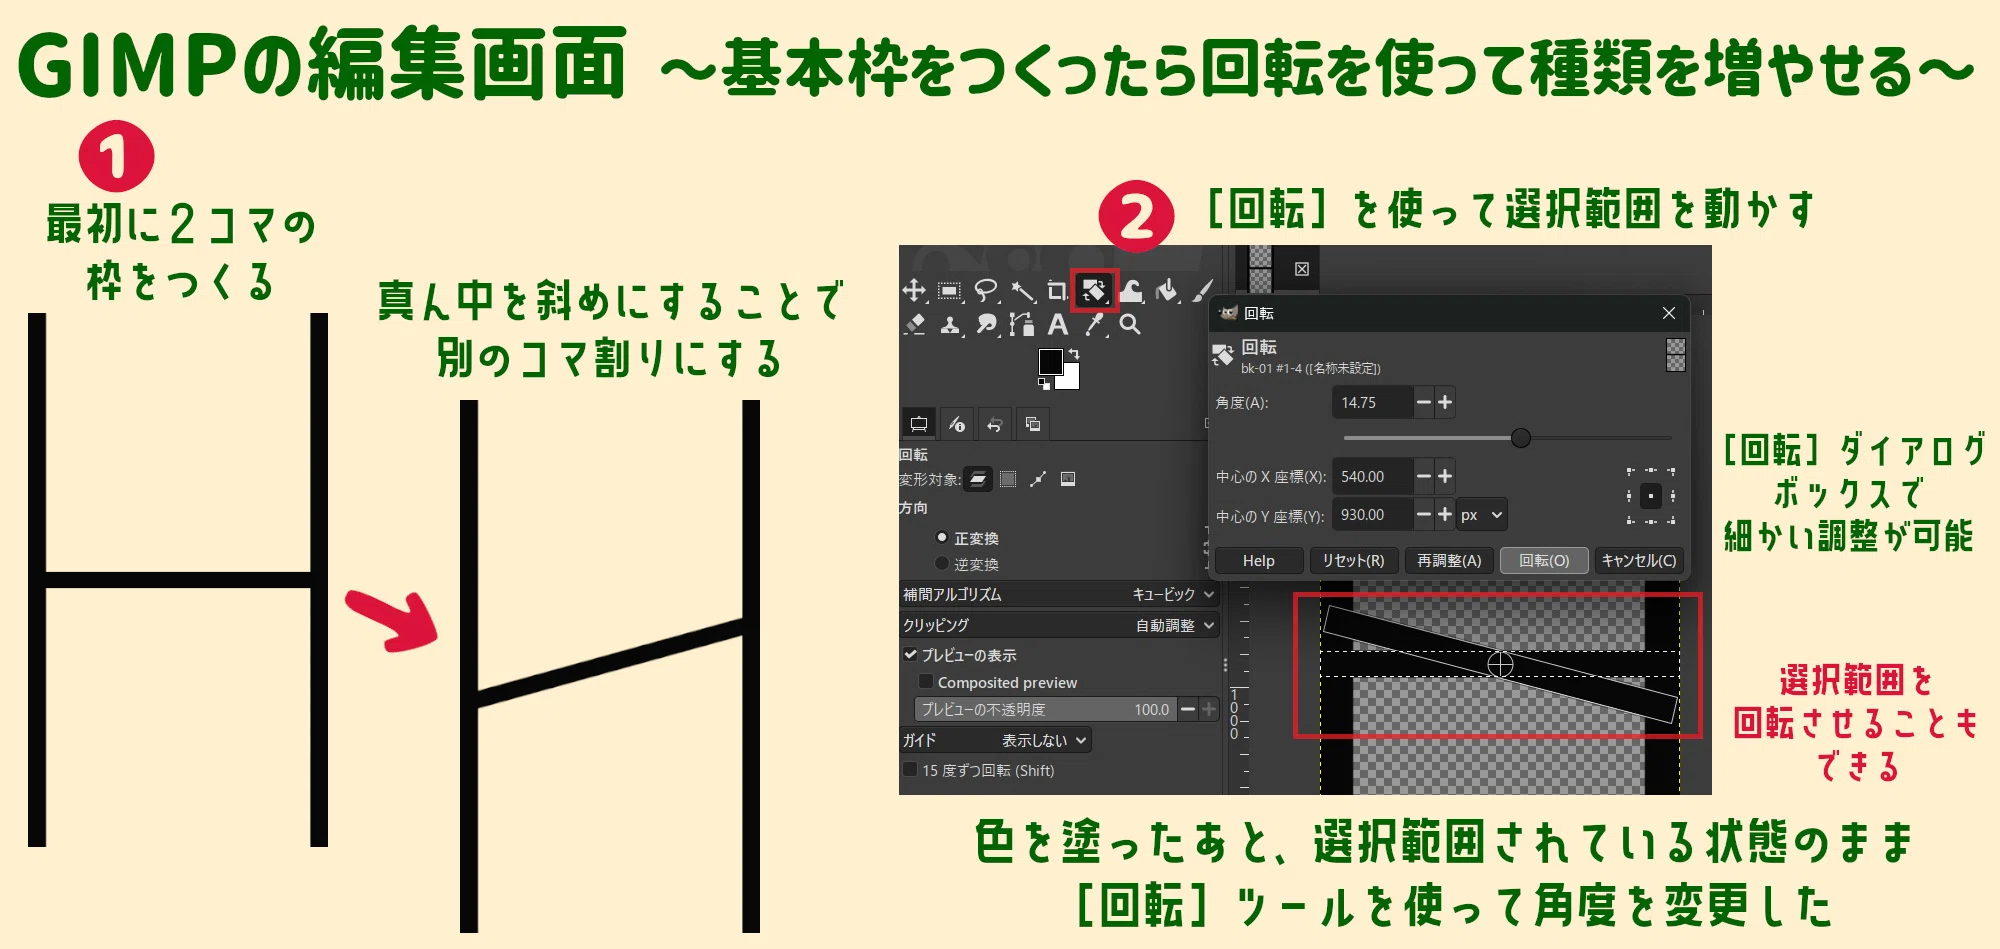Switch to the Device Status tab
This screenshot has width=2000, height=949.
pyautogui.click(x=957, y=424)
